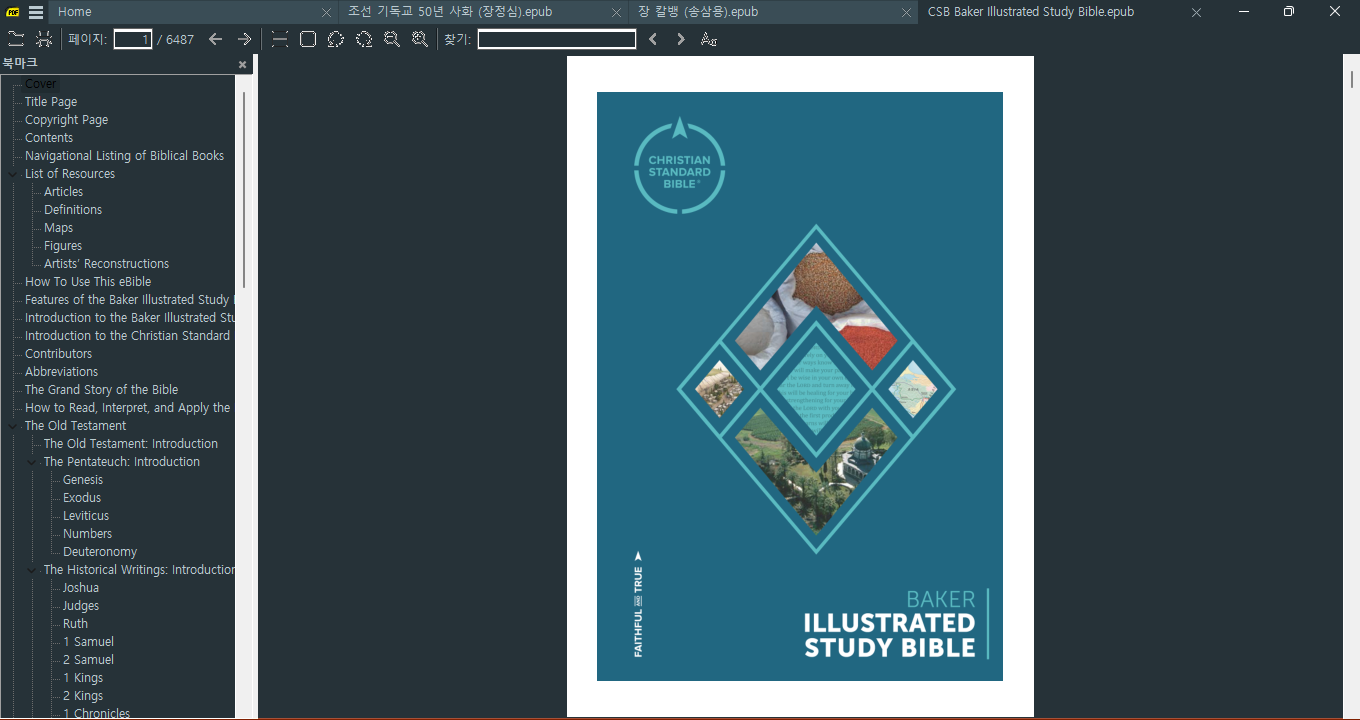Click the page number input field
The image size is (1360, 720).
133,39
